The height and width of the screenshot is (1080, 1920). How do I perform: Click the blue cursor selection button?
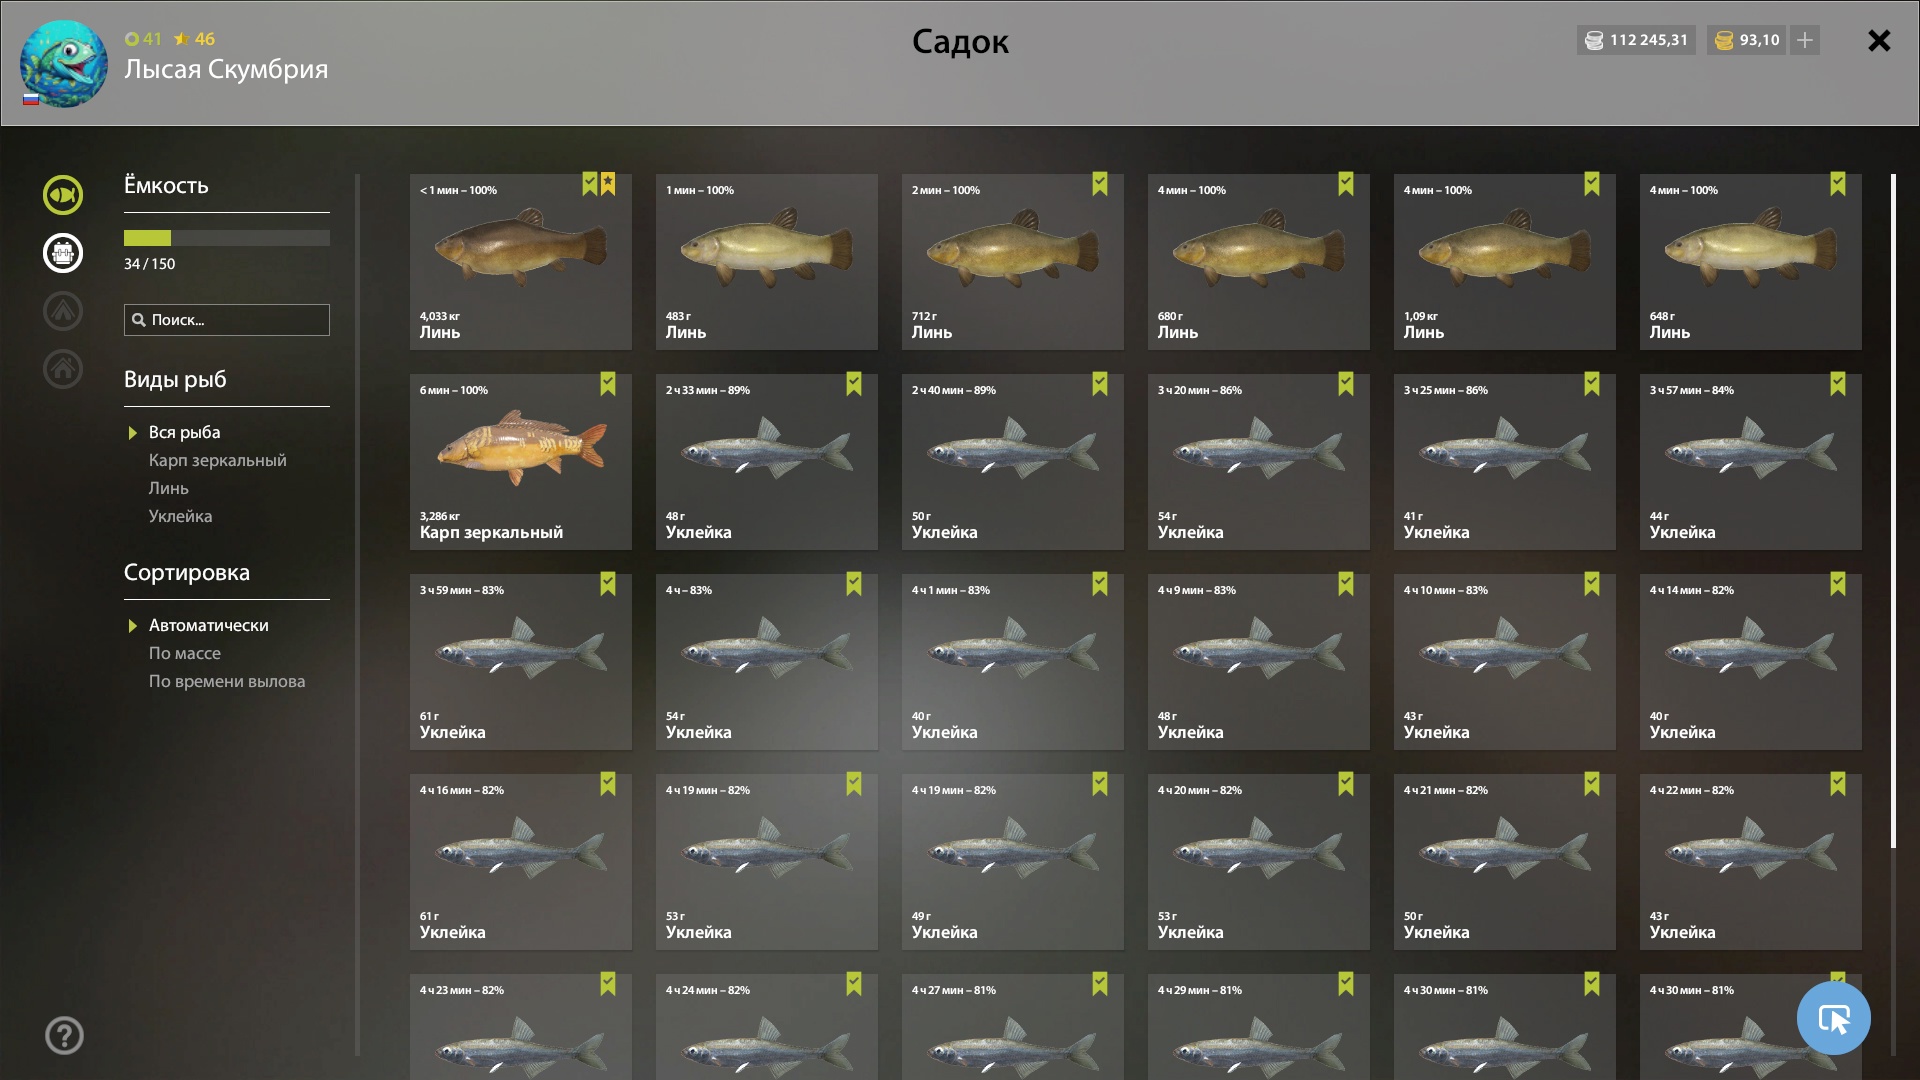pyautogui.click(x=1833, y=1018)
